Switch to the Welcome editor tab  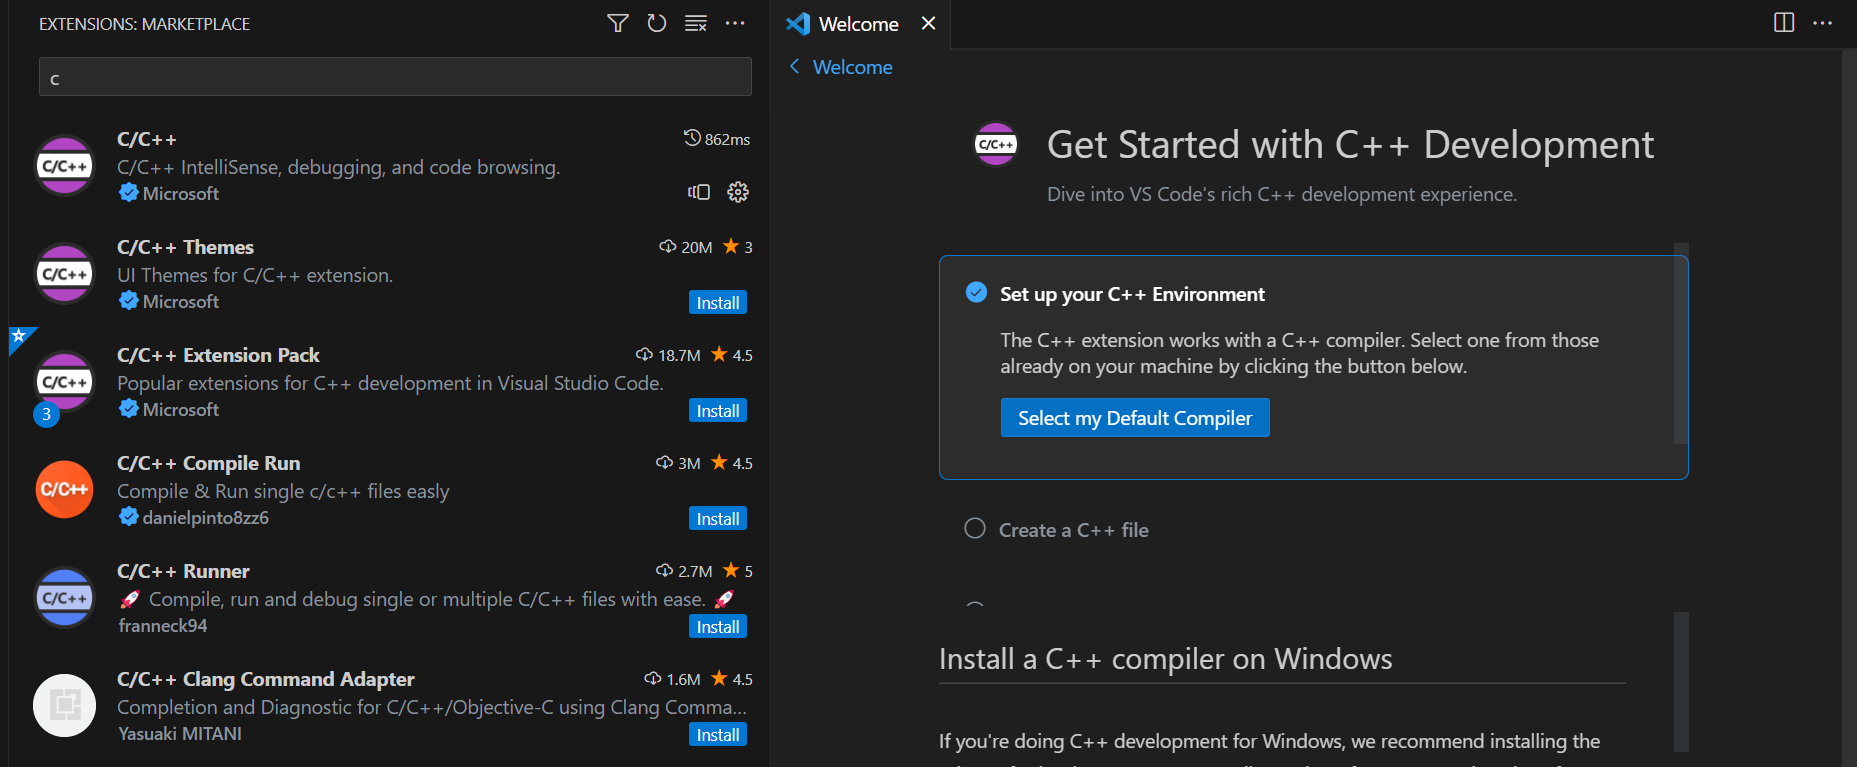point(858,24)
